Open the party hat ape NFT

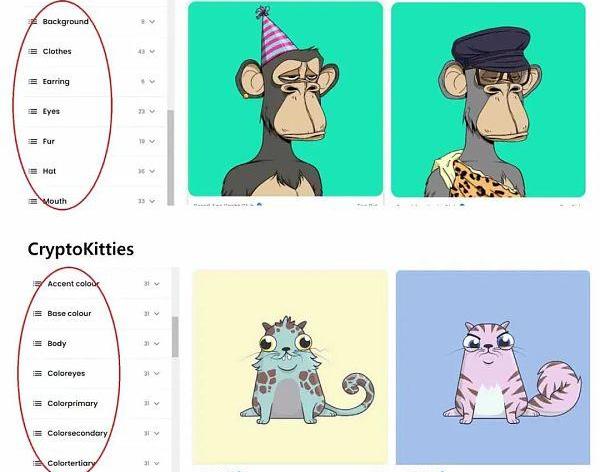(x=285, y=99)
